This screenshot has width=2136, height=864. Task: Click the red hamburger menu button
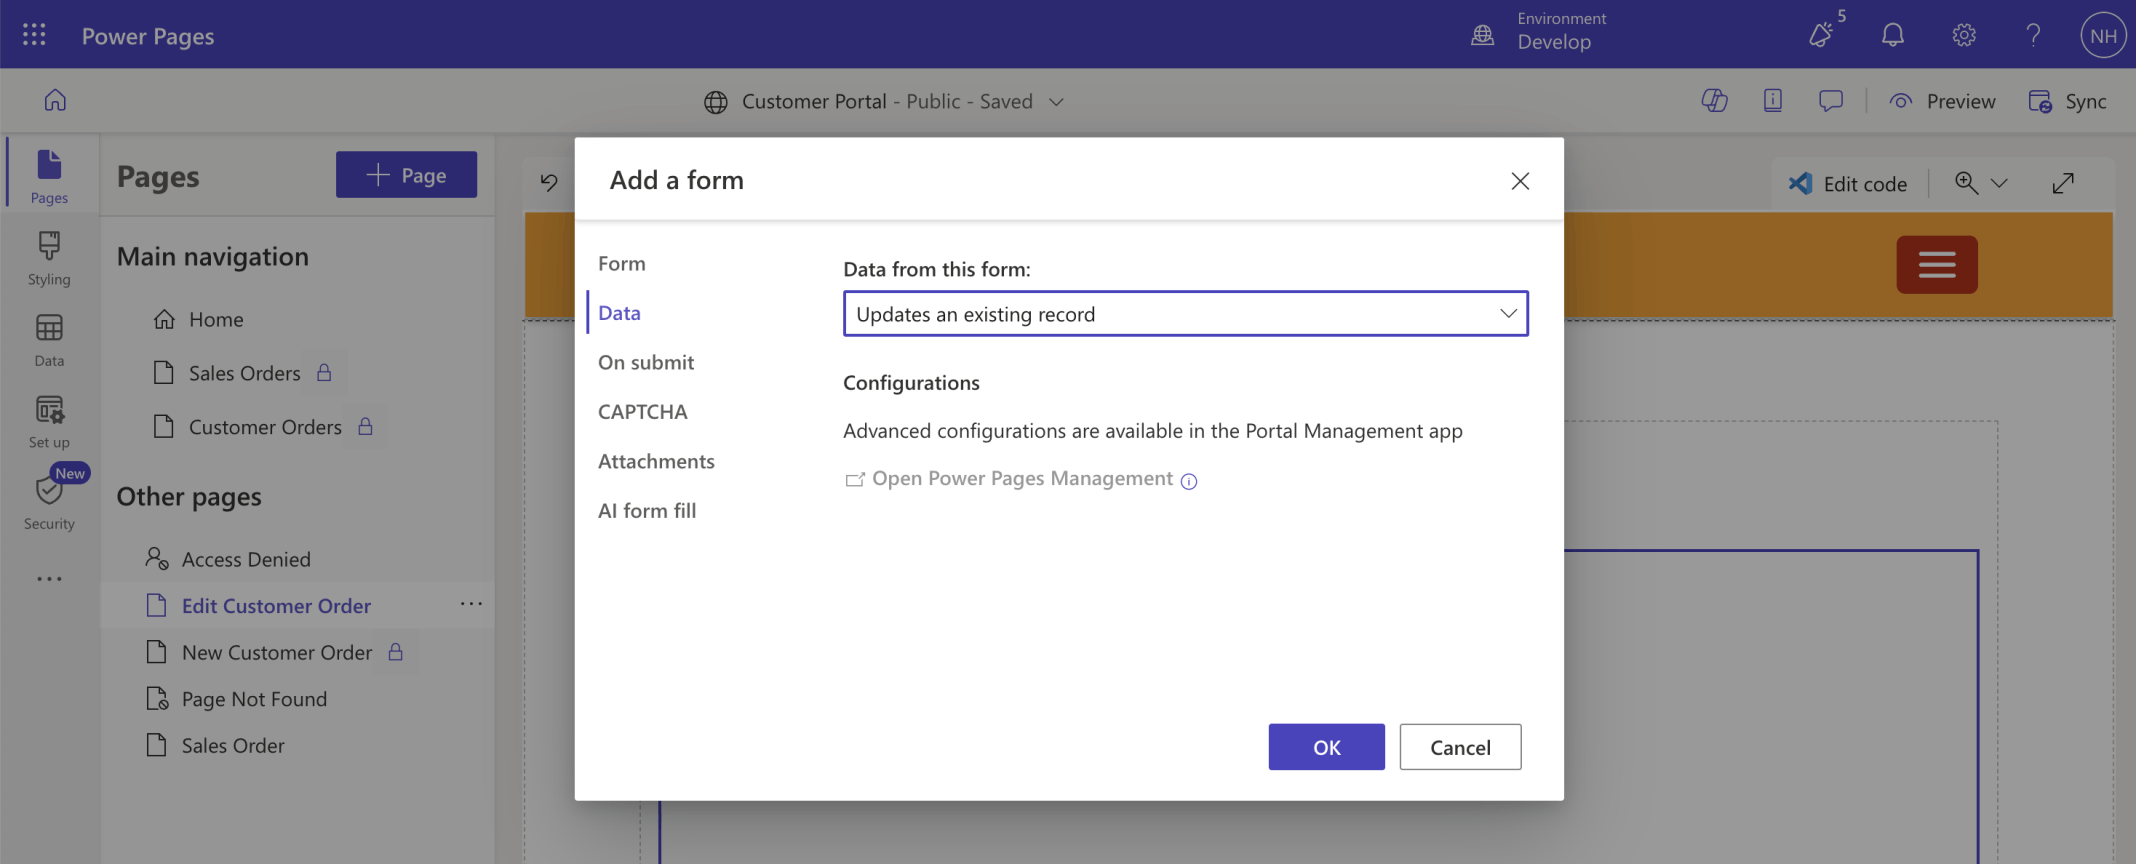tap(1936, 265)
